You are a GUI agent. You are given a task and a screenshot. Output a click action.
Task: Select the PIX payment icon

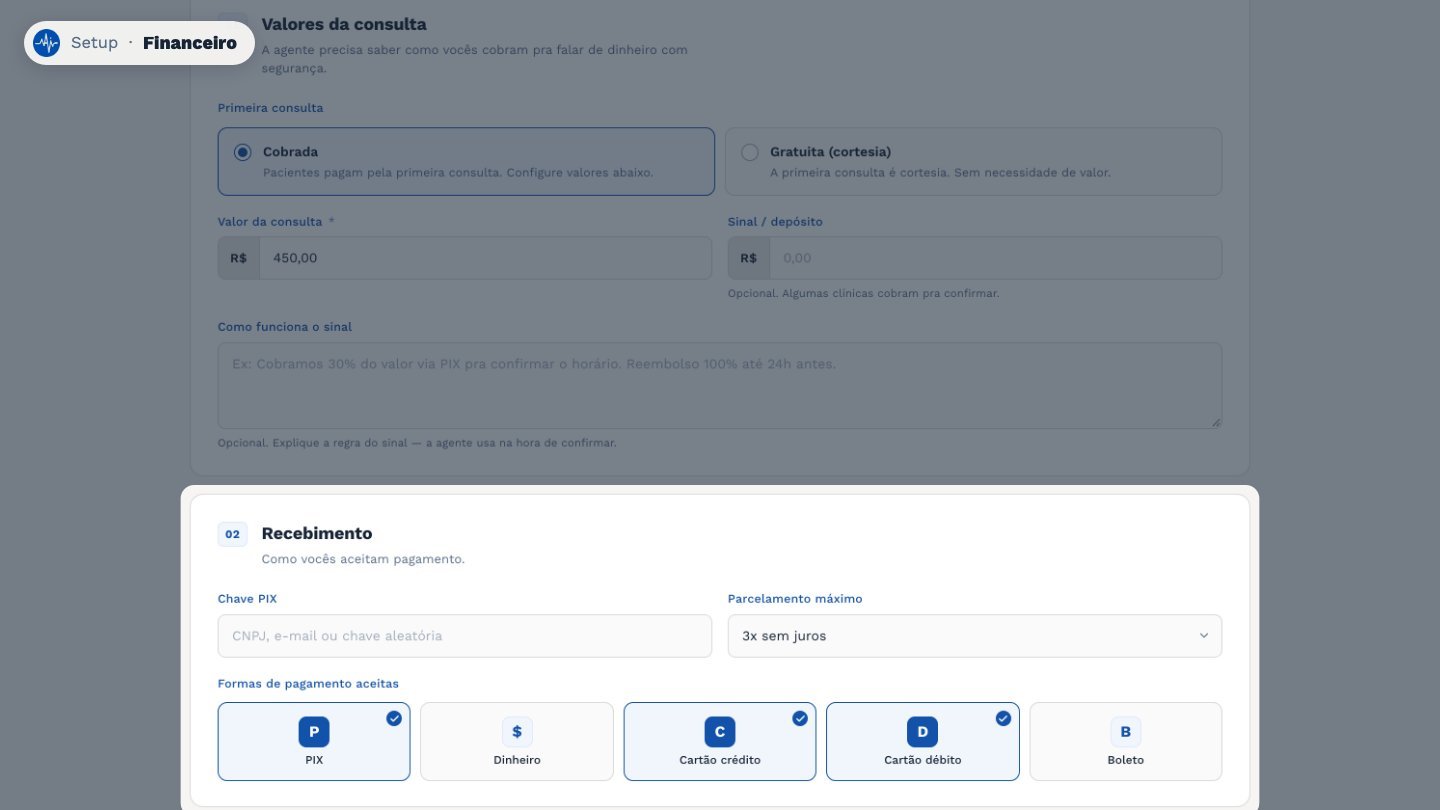pyautogui.click(x=314, y=732)
